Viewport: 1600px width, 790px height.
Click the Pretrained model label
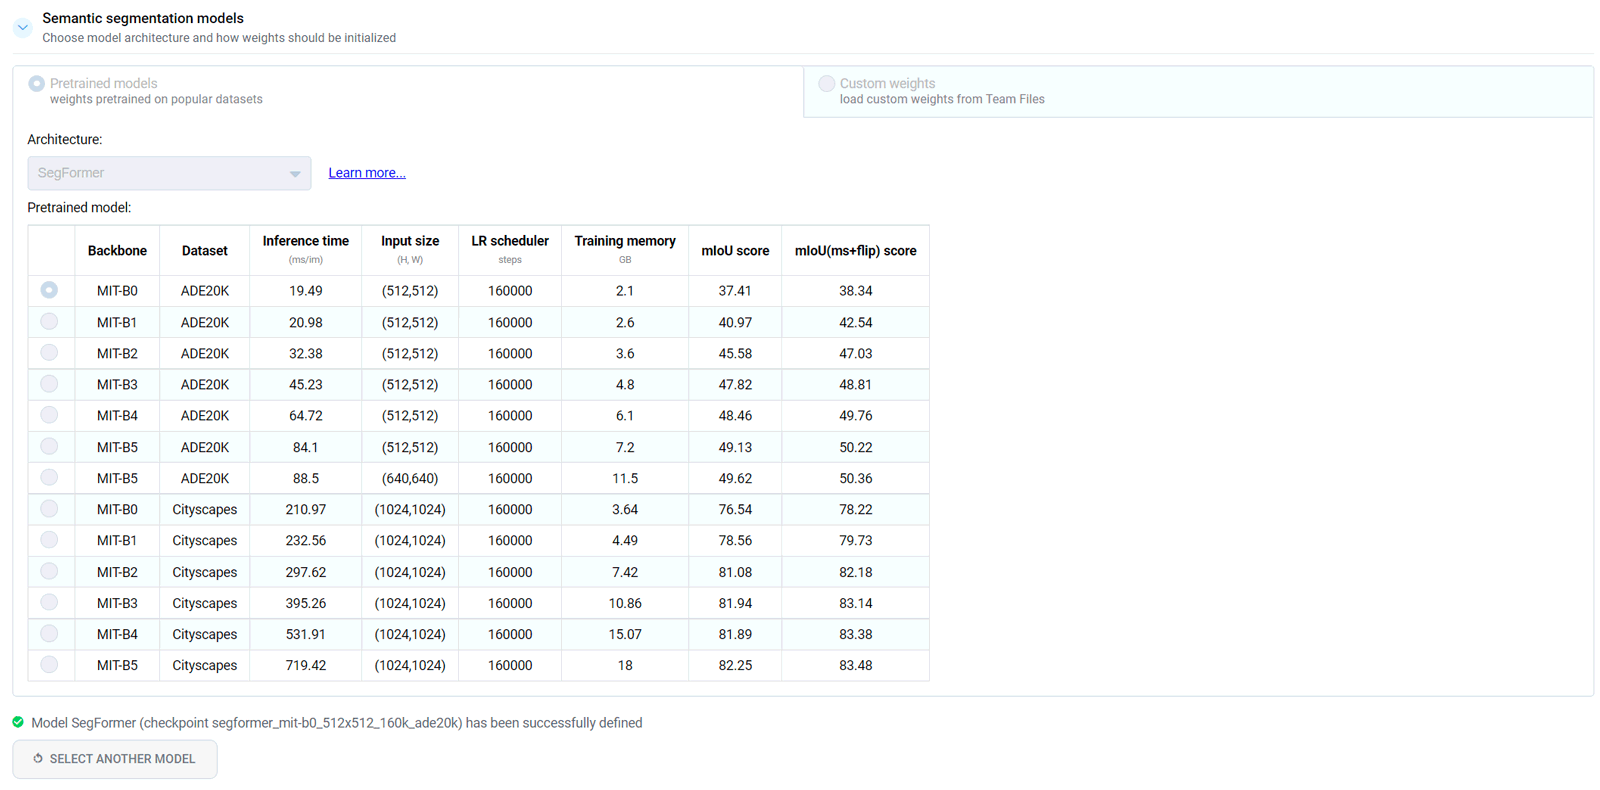[x=79, y=208]
